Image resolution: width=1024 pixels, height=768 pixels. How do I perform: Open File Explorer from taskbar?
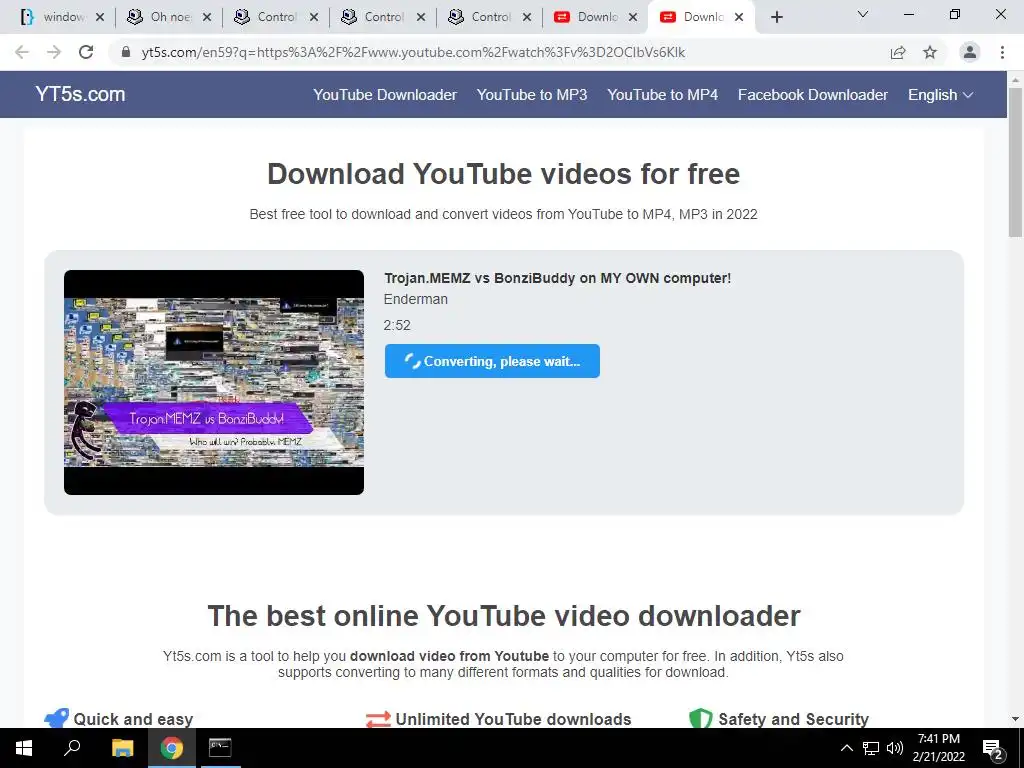pyautogui.click(x=122, y=748)
